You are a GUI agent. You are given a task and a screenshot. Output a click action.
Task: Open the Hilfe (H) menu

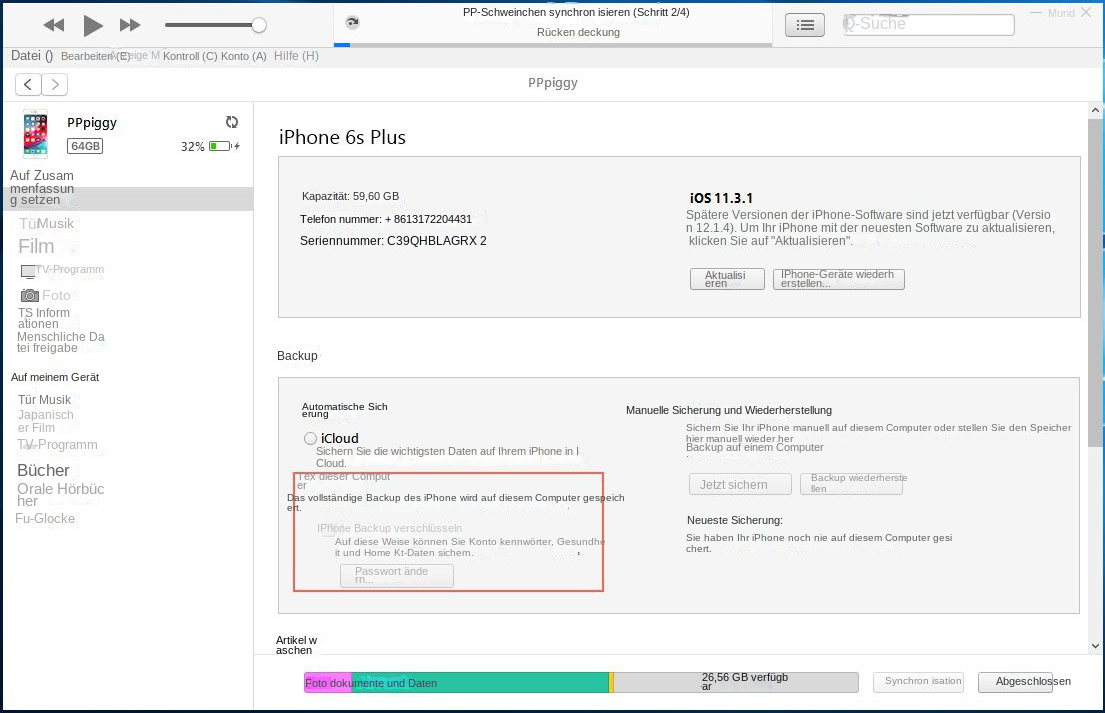pyautogui.click(x=296, y=56)
